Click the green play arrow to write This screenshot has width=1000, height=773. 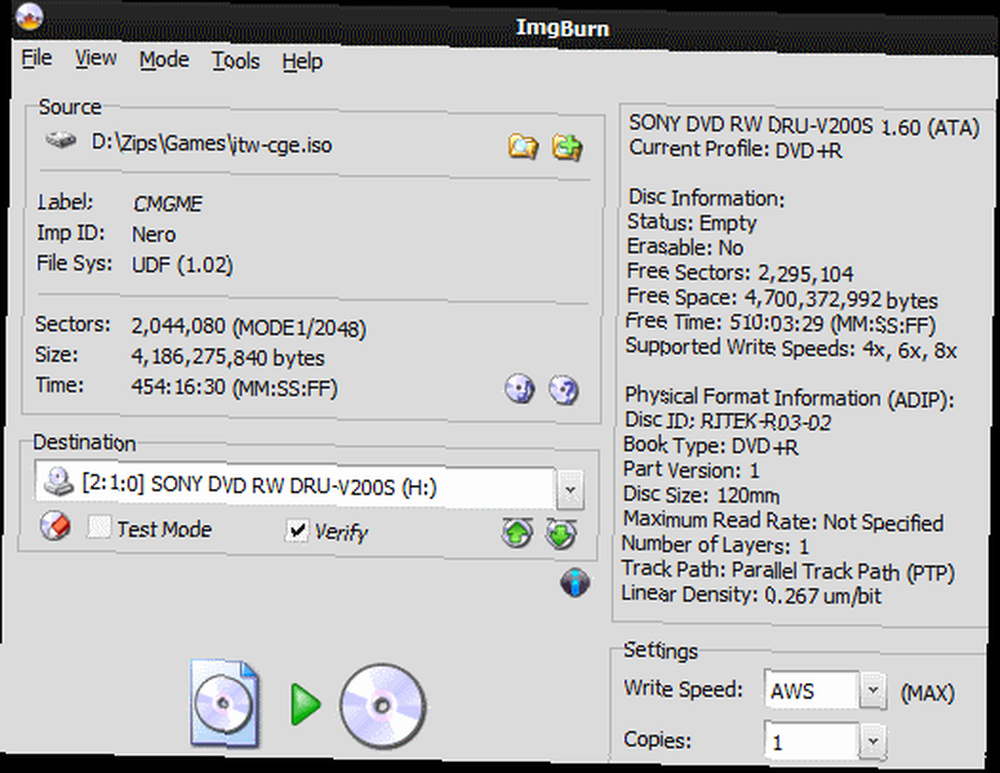coord(305,704)
